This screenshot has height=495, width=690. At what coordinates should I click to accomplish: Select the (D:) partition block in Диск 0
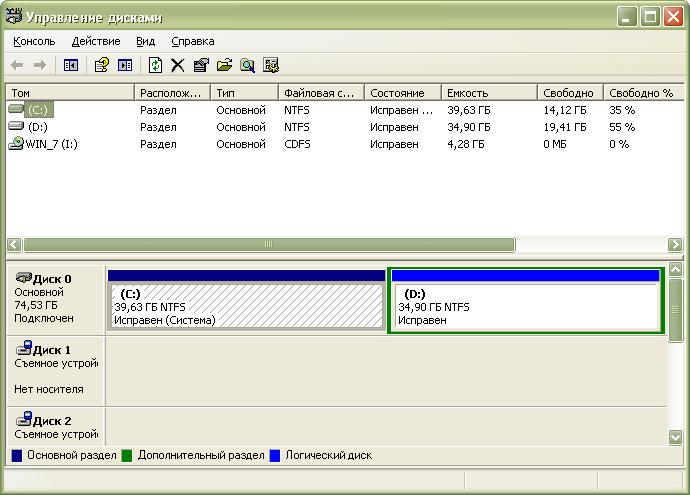click(525, 307)
